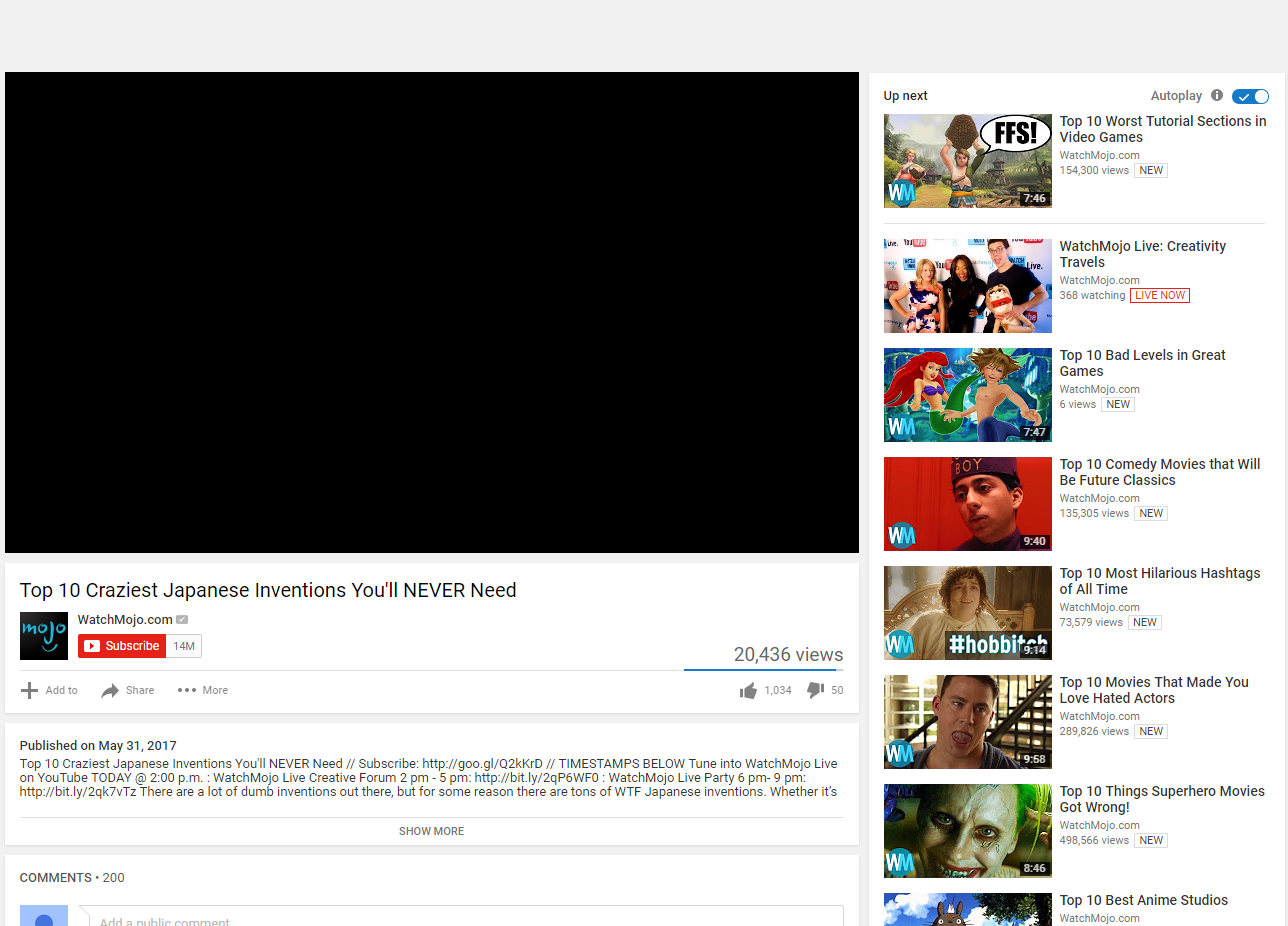Click the Autoplay info icon
This screenshot has width=1288, height=926.
[x=1217, y=96]
